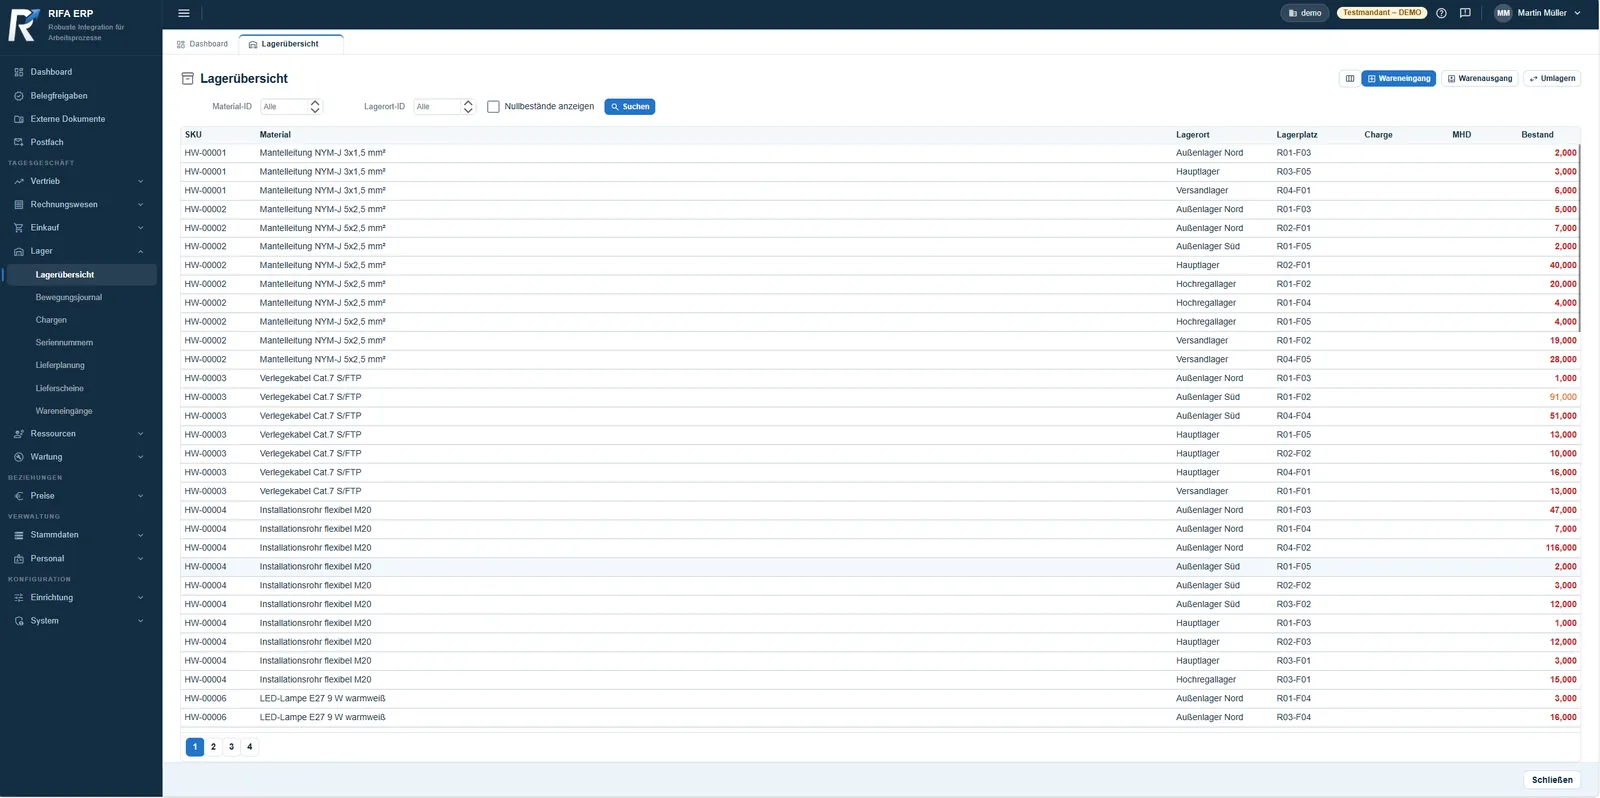Go to page 4 of the table
This screenshot has height=798, width=1600.
pos(250,747)
